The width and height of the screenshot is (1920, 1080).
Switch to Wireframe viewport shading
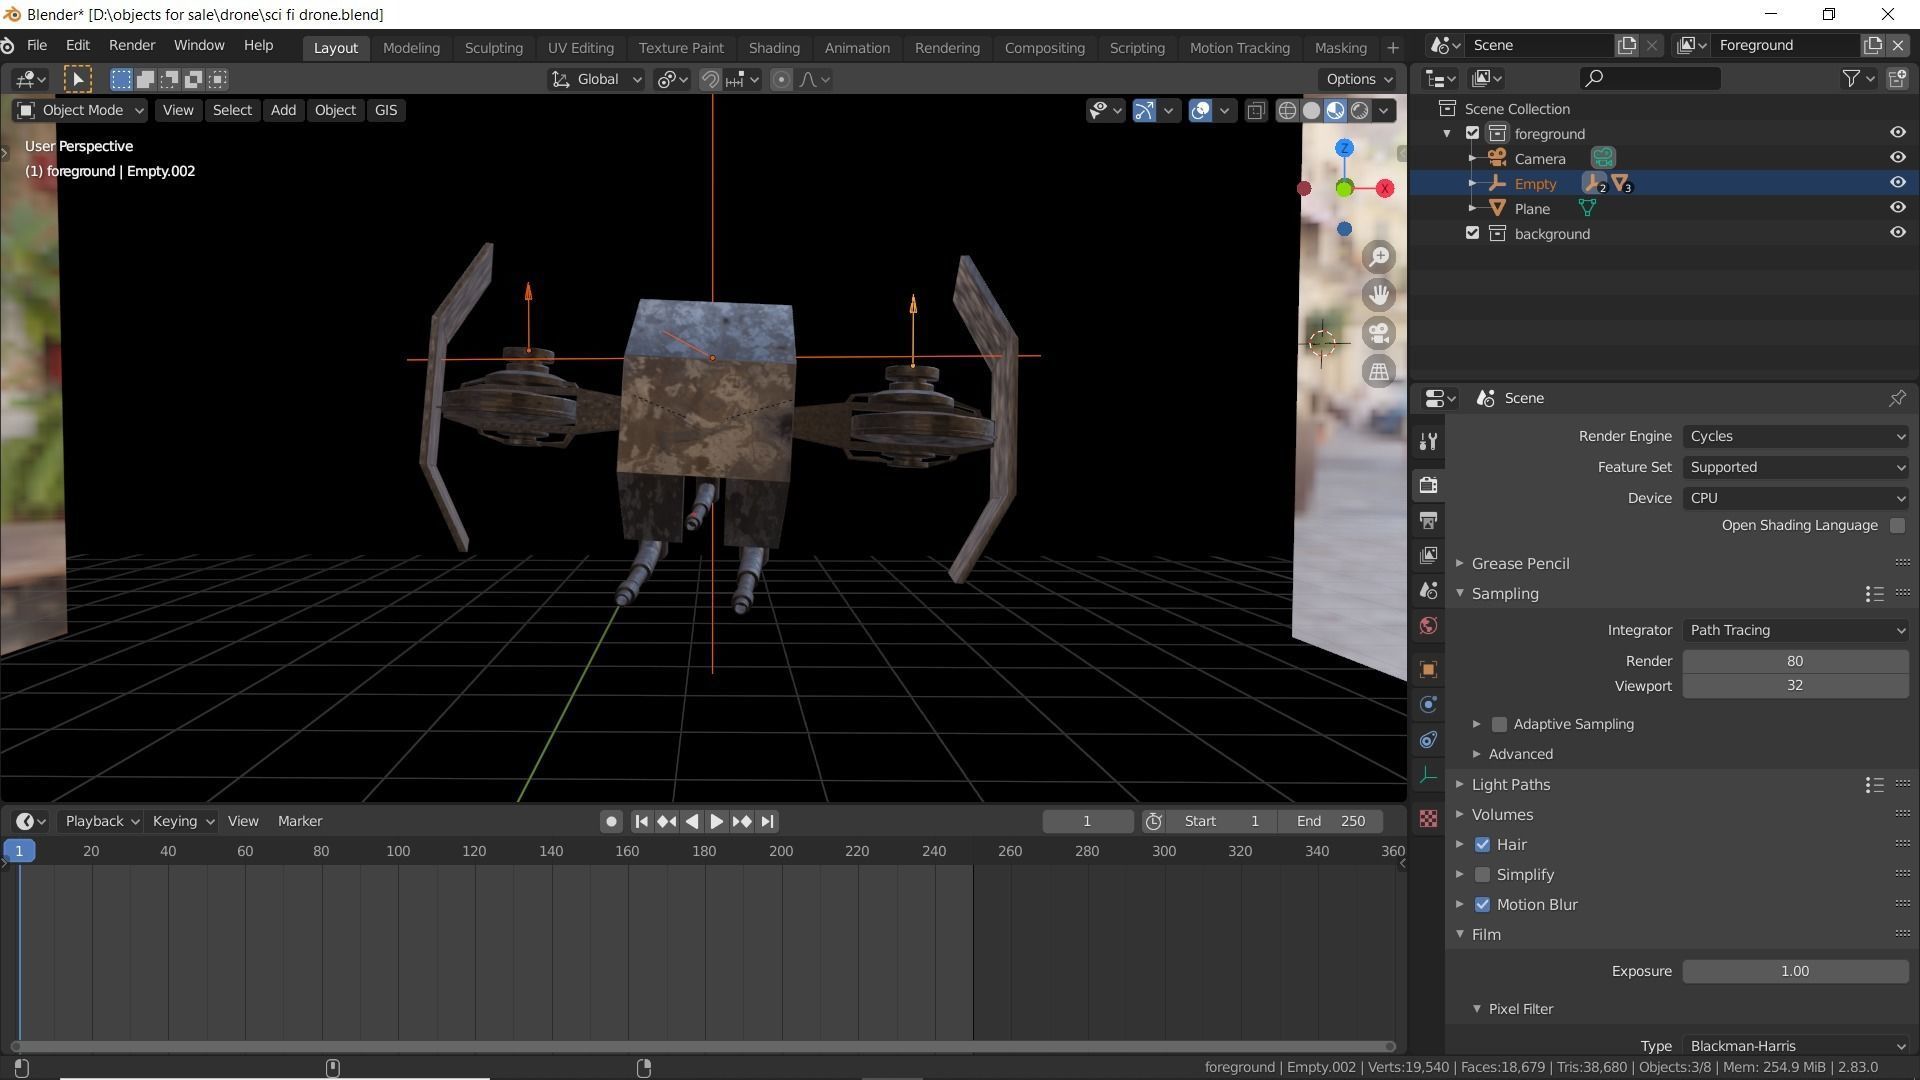click(x=1287, y=111)
